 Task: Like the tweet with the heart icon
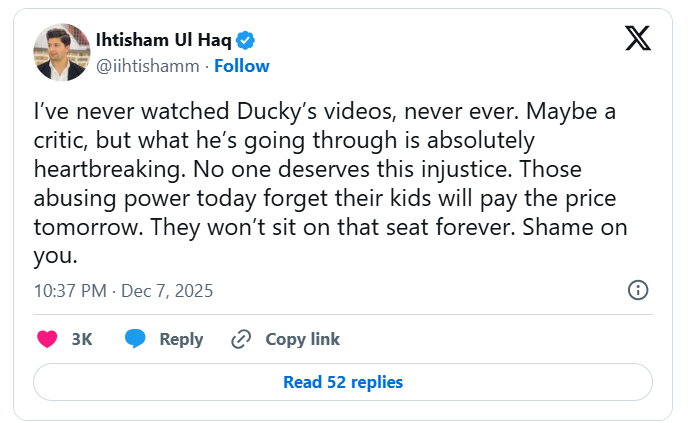47,339
